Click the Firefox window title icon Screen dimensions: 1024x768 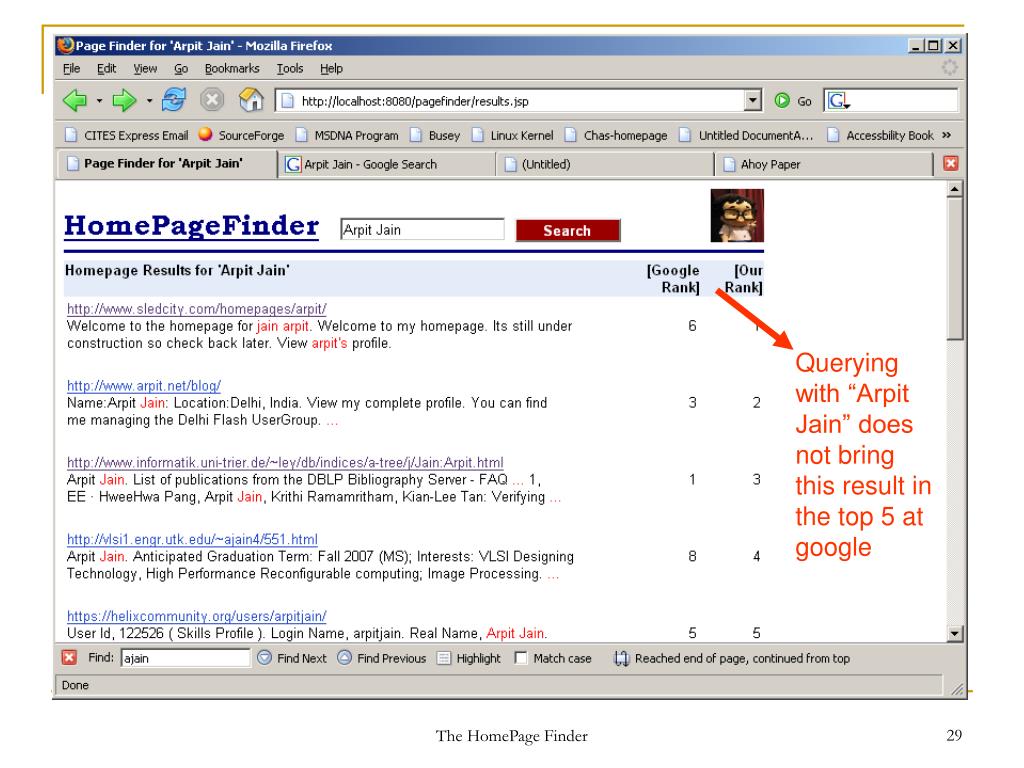[x=65, y=45]
